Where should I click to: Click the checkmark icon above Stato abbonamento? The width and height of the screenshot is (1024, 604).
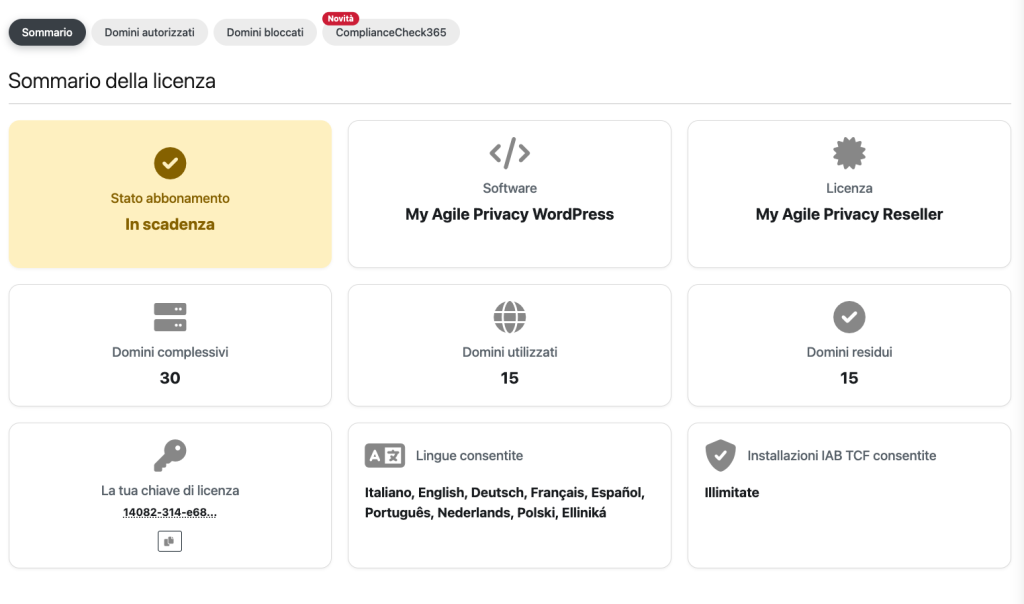[170, 163]
